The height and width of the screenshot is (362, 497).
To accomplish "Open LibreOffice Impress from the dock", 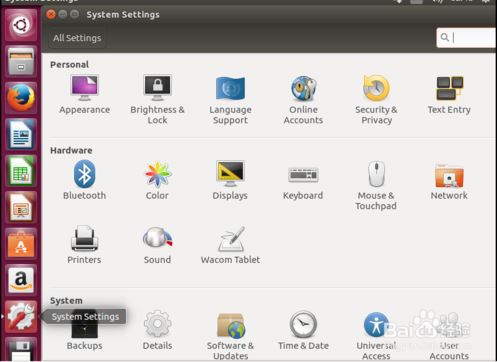I will pos(21,208).
